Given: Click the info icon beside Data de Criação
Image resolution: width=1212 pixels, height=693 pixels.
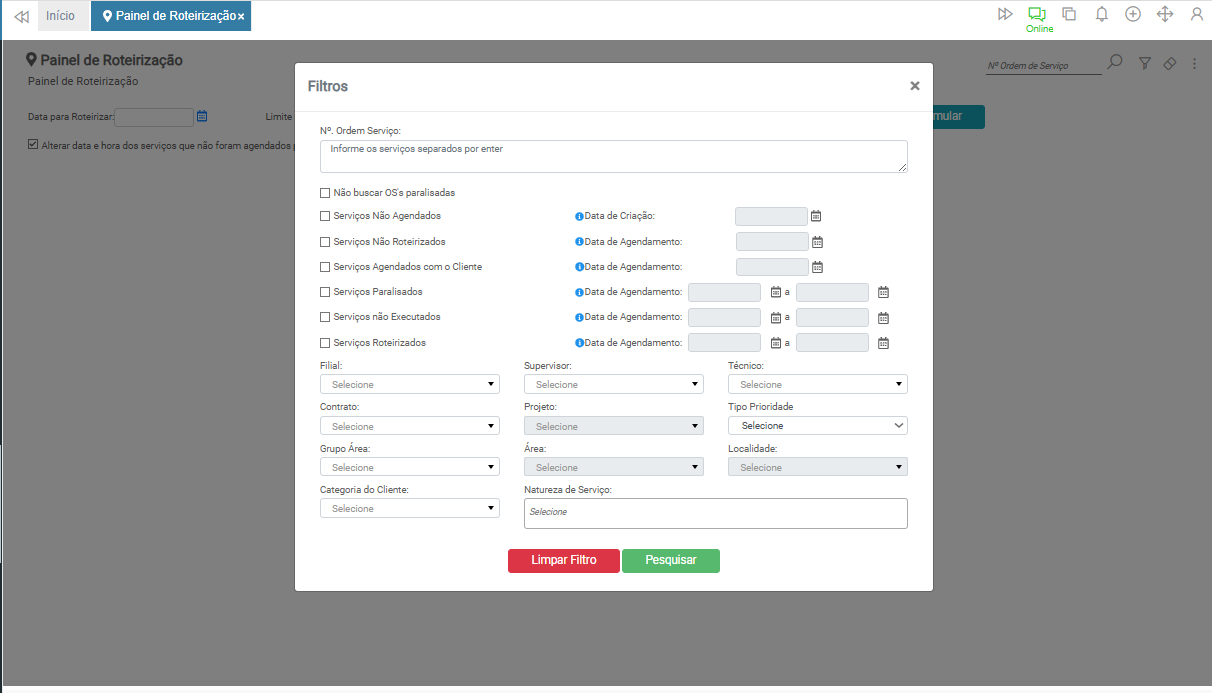Looking at the screenshot, I should tap(579, 216).
